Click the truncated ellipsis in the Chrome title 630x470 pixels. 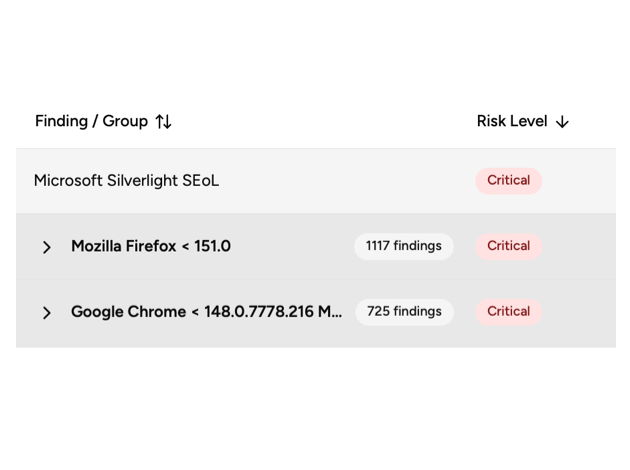pos(337,313)
